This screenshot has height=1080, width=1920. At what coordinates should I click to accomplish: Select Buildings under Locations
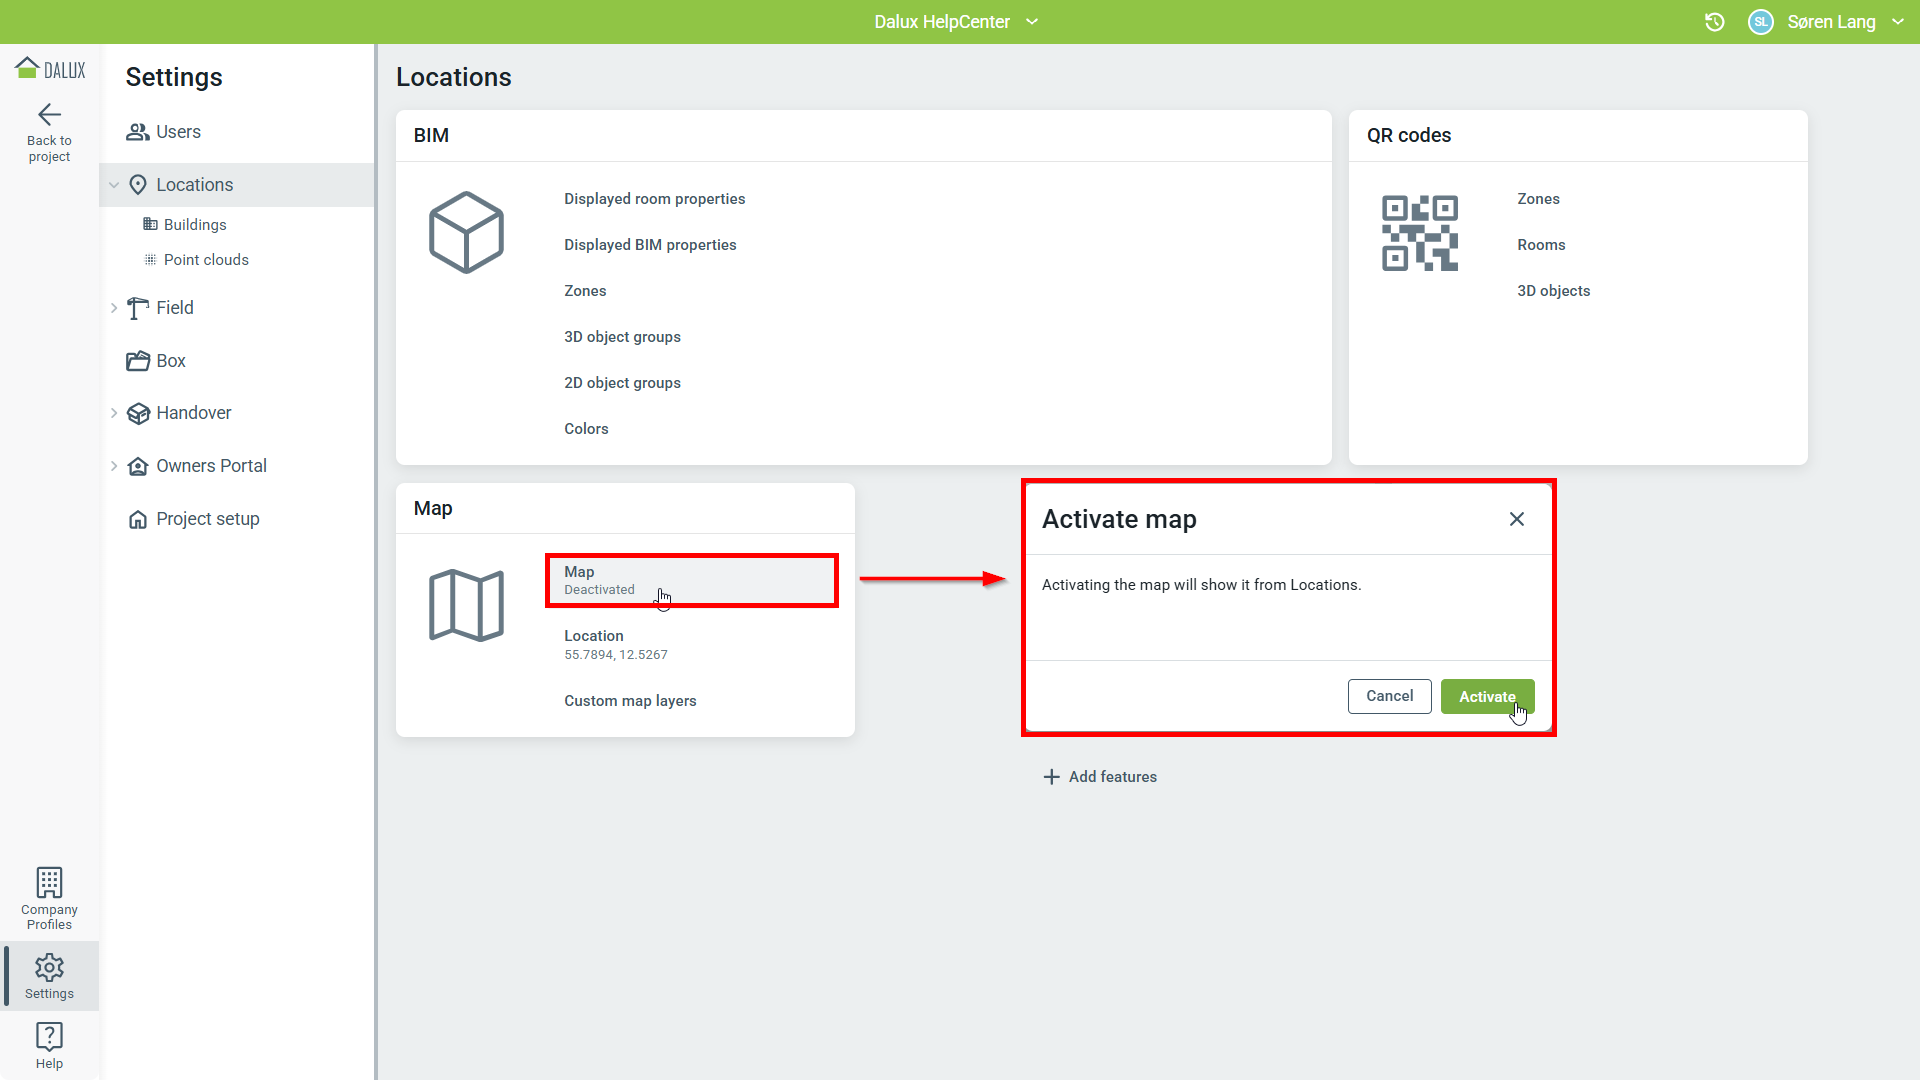pyautogui.click(x=195, y=225)
